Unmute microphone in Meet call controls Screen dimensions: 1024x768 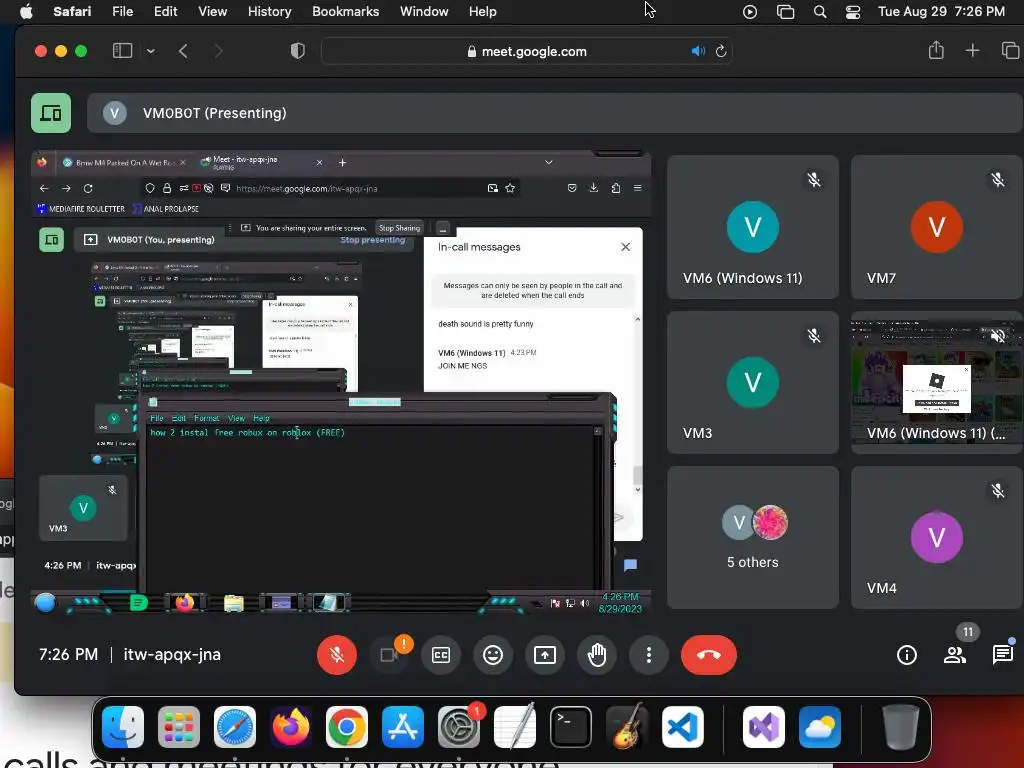click(337, 654)
